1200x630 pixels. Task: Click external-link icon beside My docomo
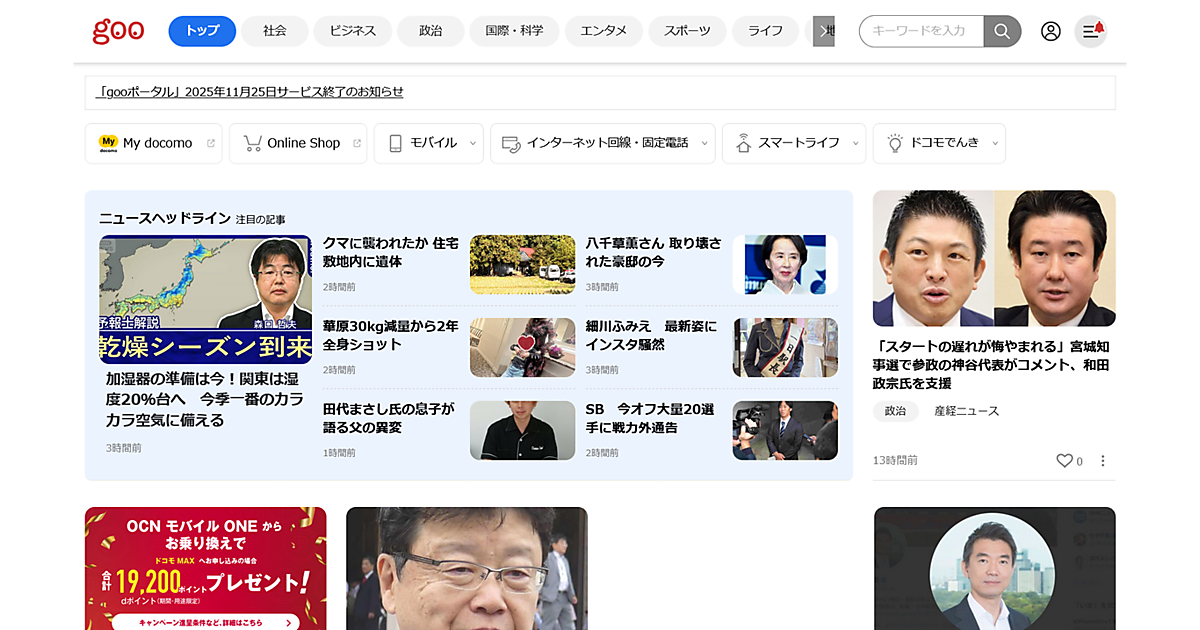point(211,143)
